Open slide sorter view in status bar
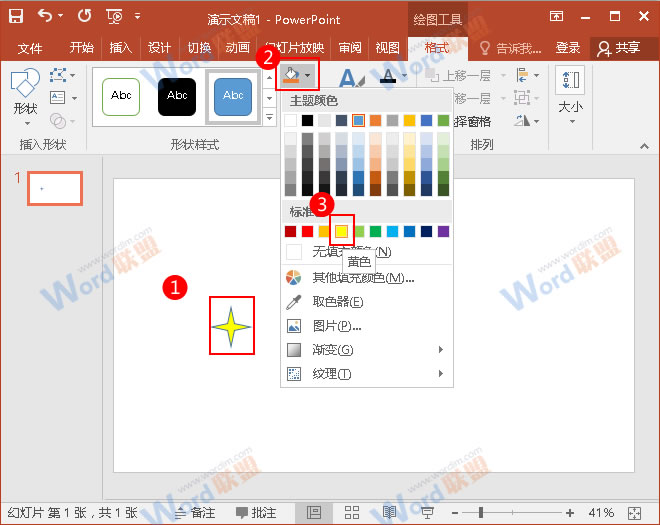The image size is (660, 525). tap(351, 512)
